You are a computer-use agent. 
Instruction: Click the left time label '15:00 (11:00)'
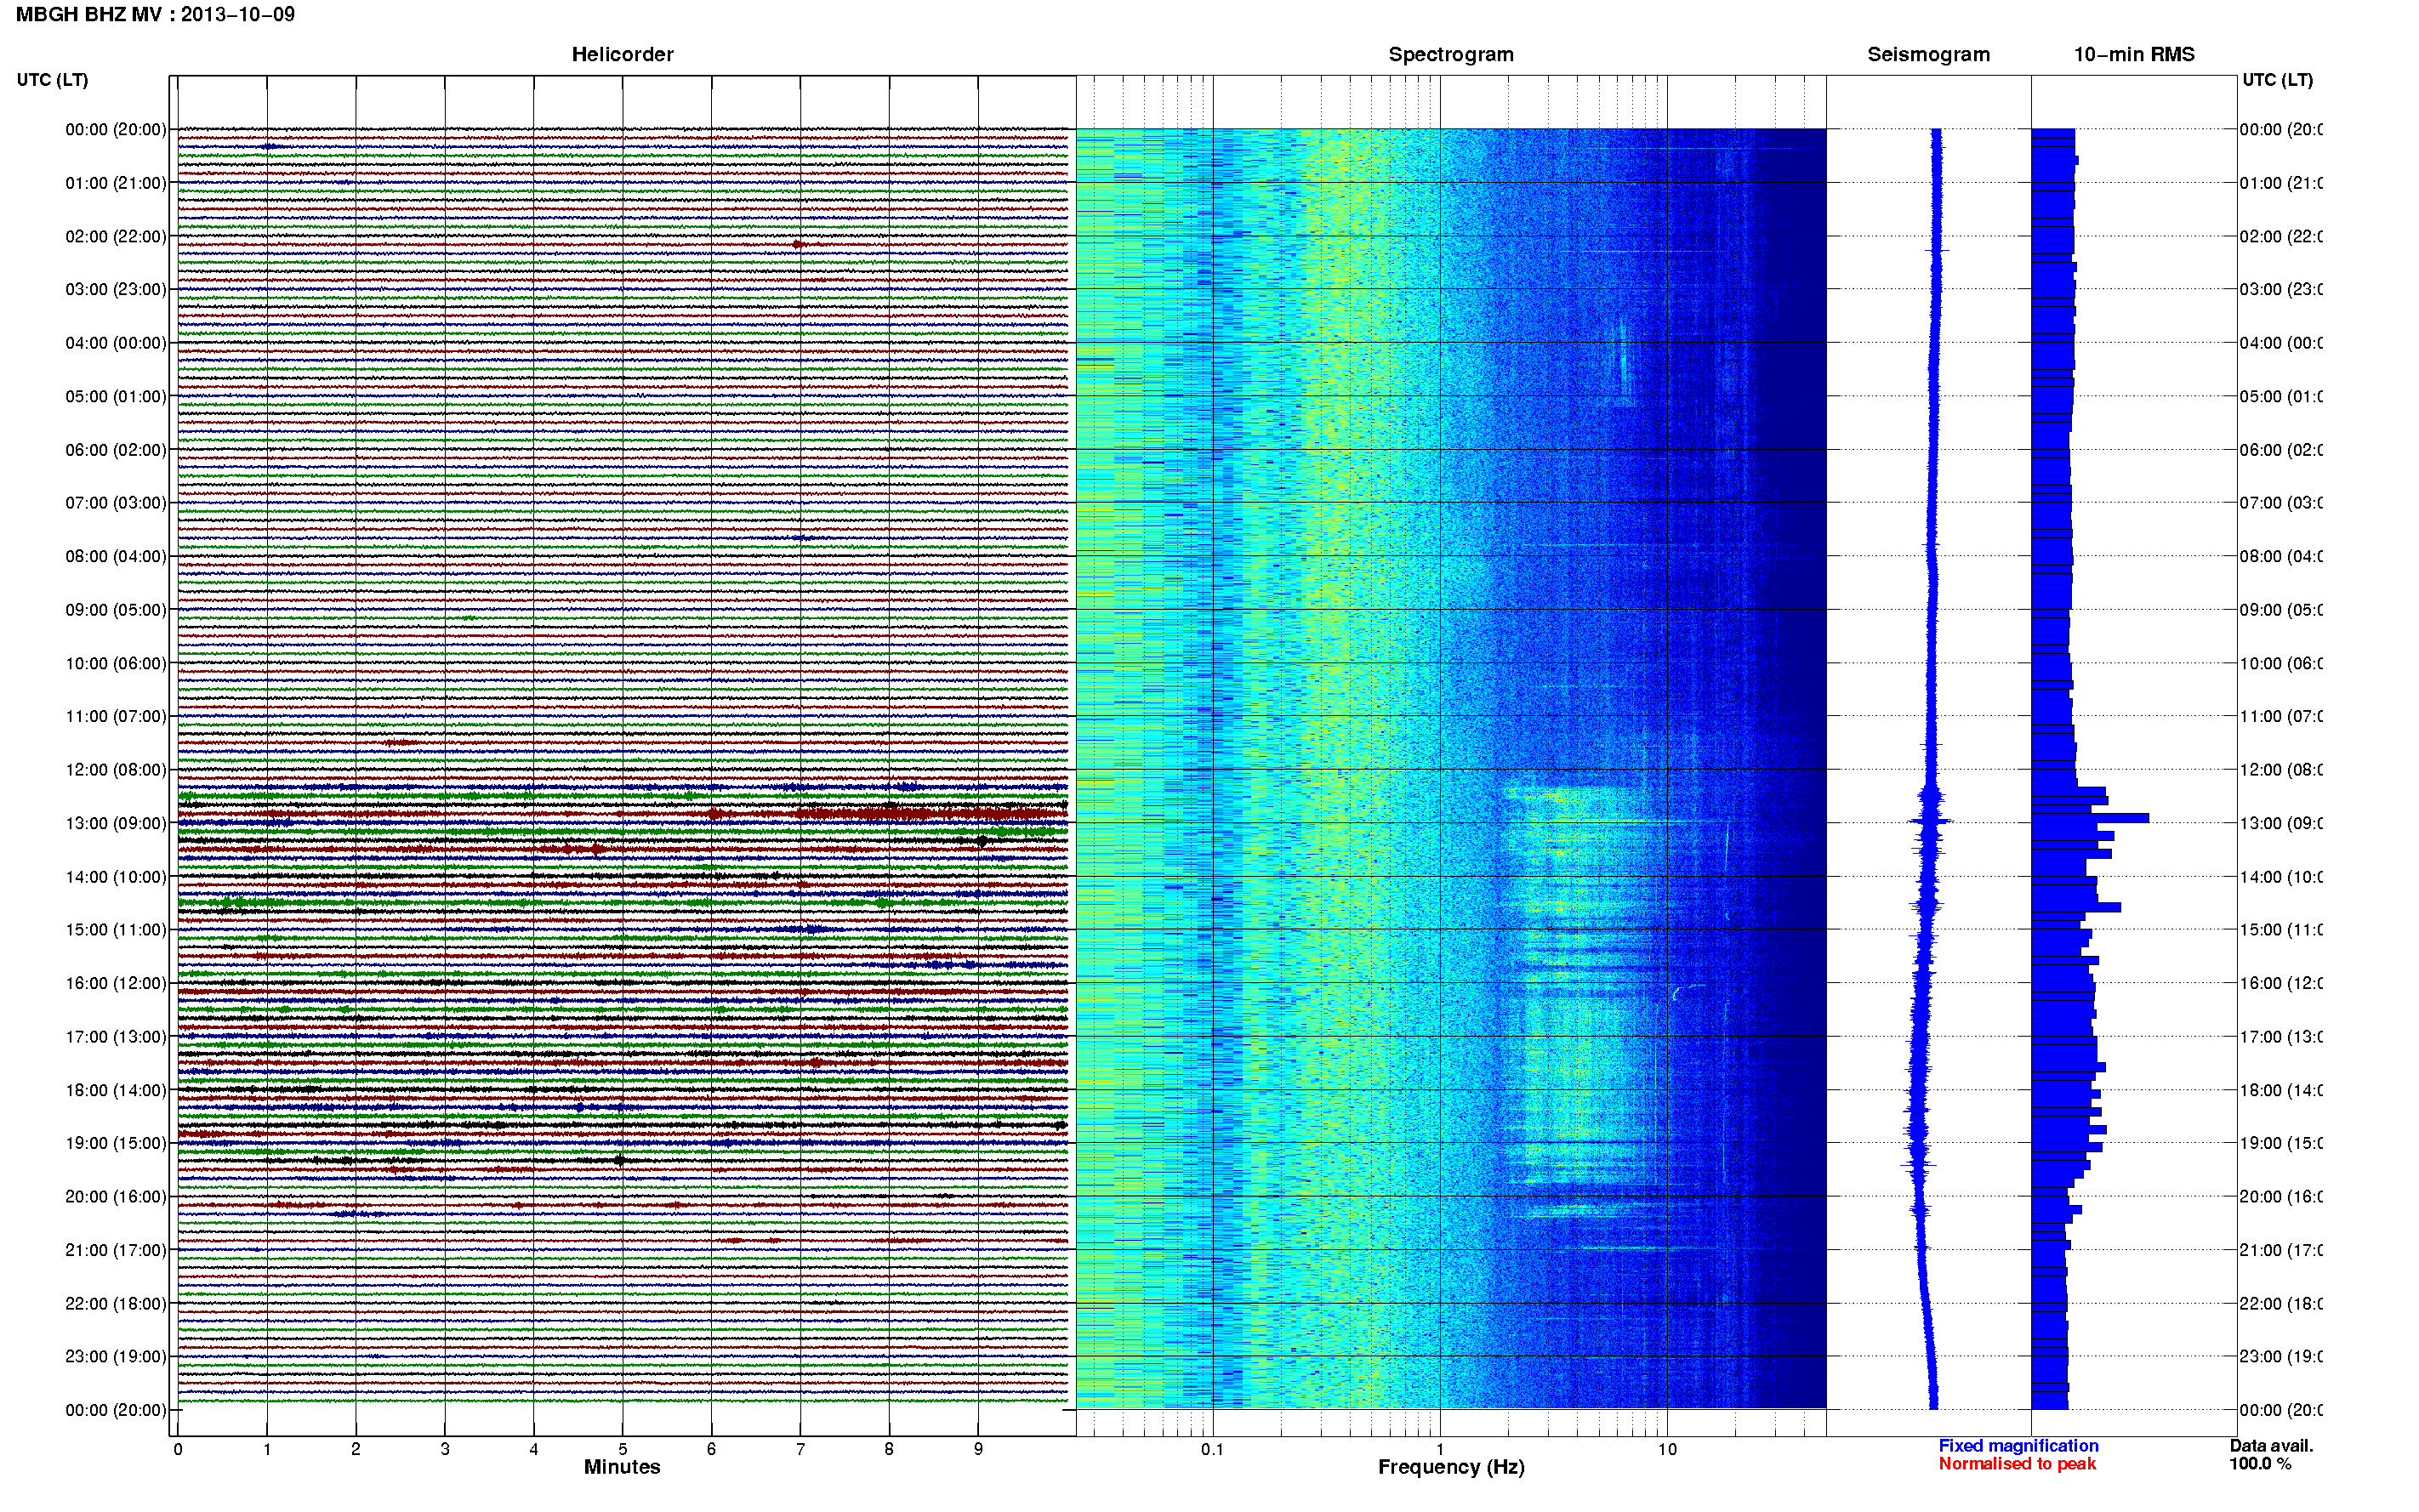(x=116, y=929)
